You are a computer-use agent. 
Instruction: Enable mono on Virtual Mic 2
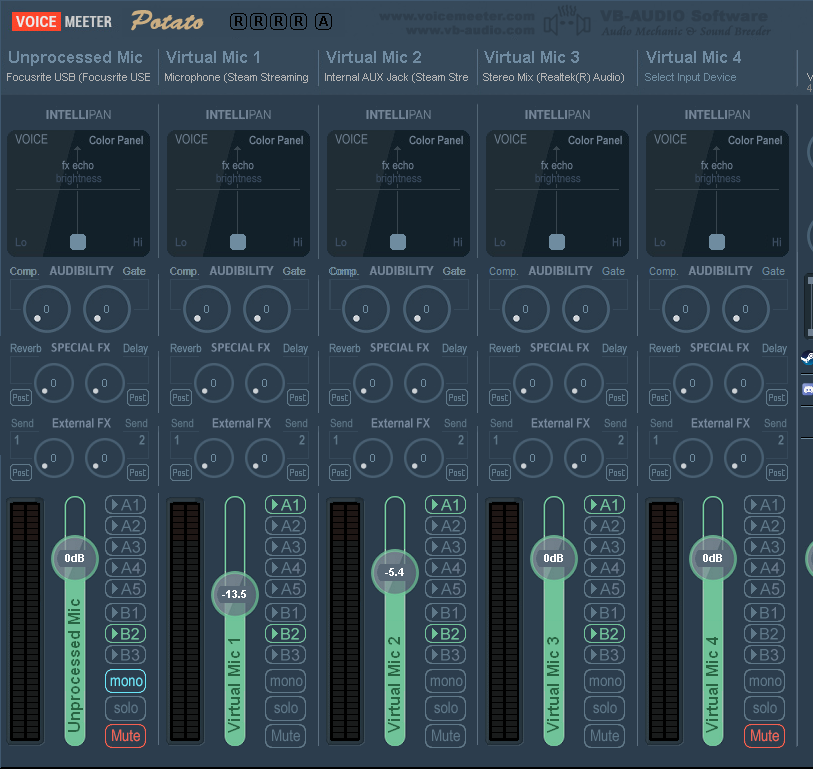[x=445, y=681]
